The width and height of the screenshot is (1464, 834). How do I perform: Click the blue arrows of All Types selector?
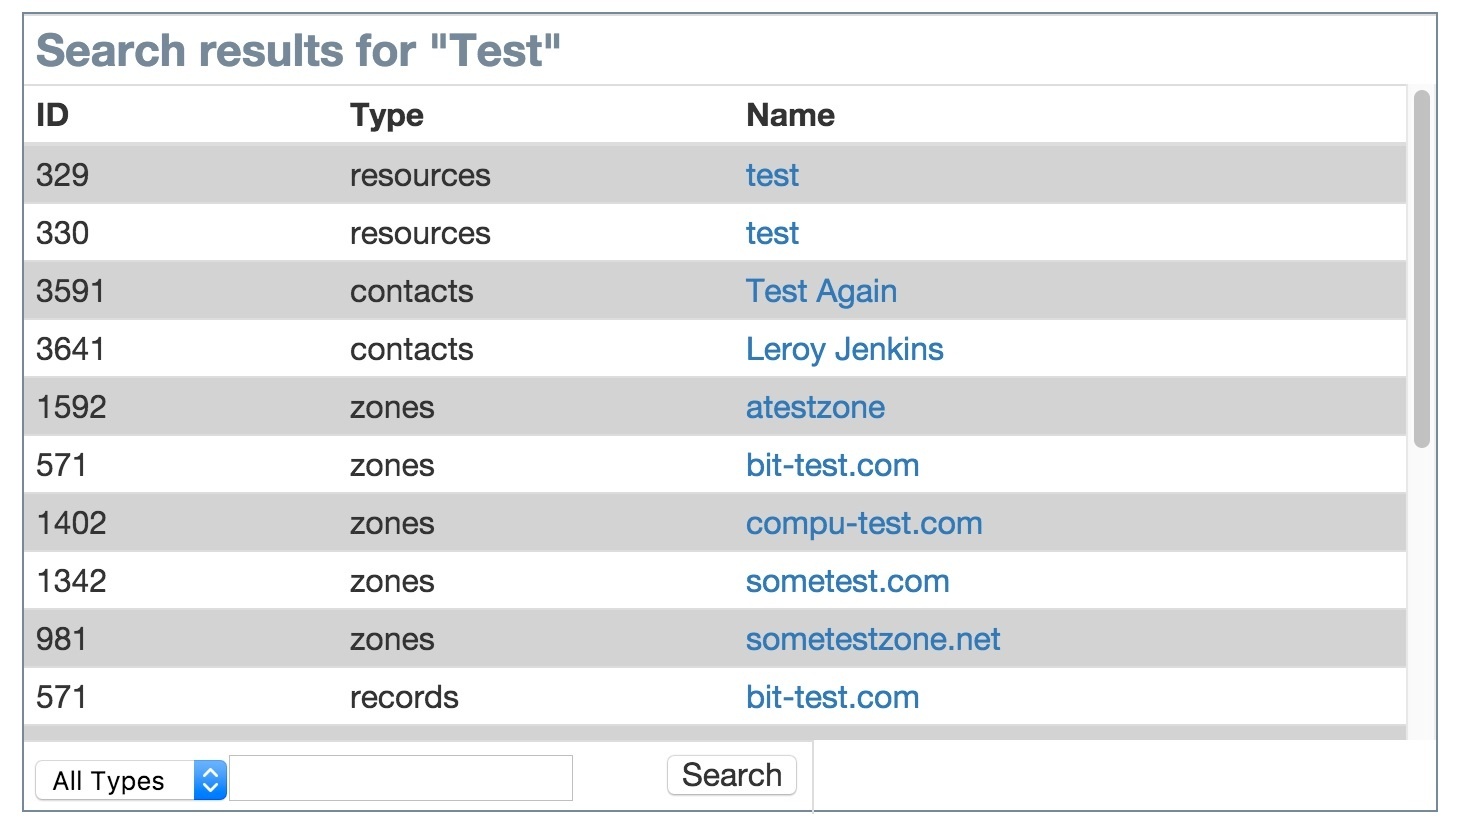point(210,780)
